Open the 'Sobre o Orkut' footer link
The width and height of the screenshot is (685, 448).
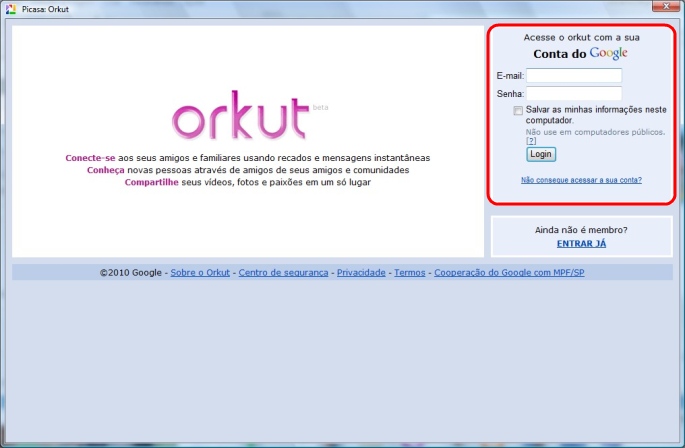[200, 273]
